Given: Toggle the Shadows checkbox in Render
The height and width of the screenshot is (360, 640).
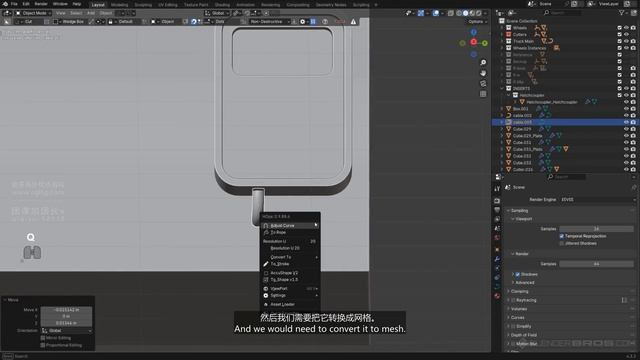Looking at the screenshot, I should (518, 274).
